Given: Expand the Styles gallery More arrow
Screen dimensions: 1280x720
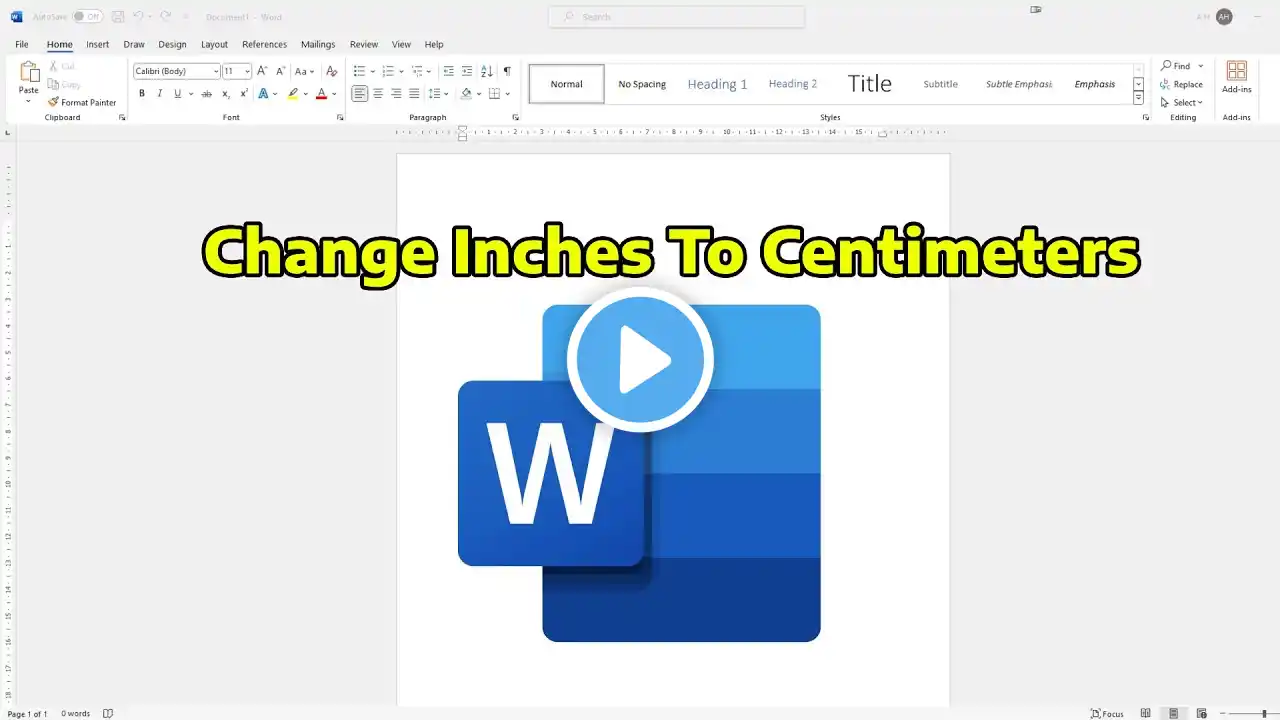Looking at the screenshot, I should [1138, 98].
